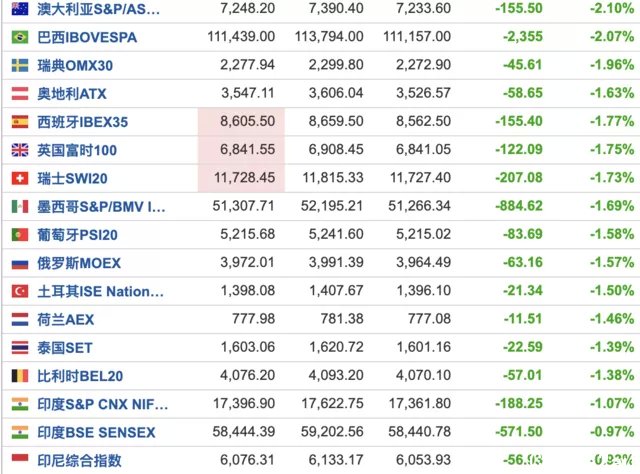640x474 pixels.
Task: Click the Australia flag icon
Action: click(20, 9)
